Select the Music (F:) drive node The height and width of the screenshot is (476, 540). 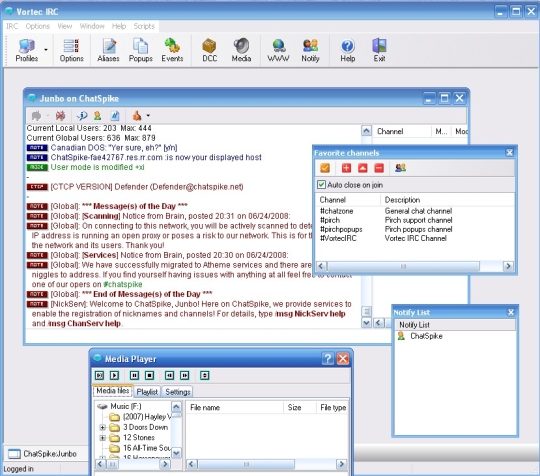coord(125,406)
